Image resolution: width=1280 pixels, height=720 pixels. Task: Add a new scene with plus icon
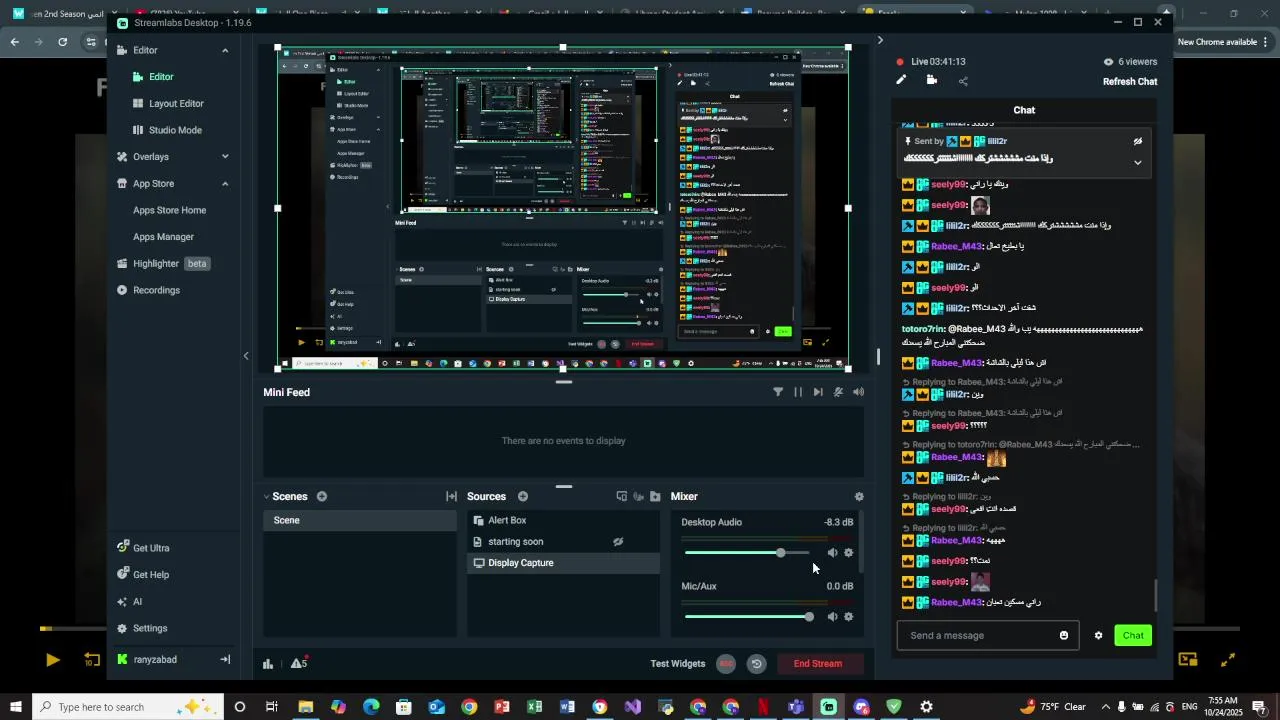[322, 497]
